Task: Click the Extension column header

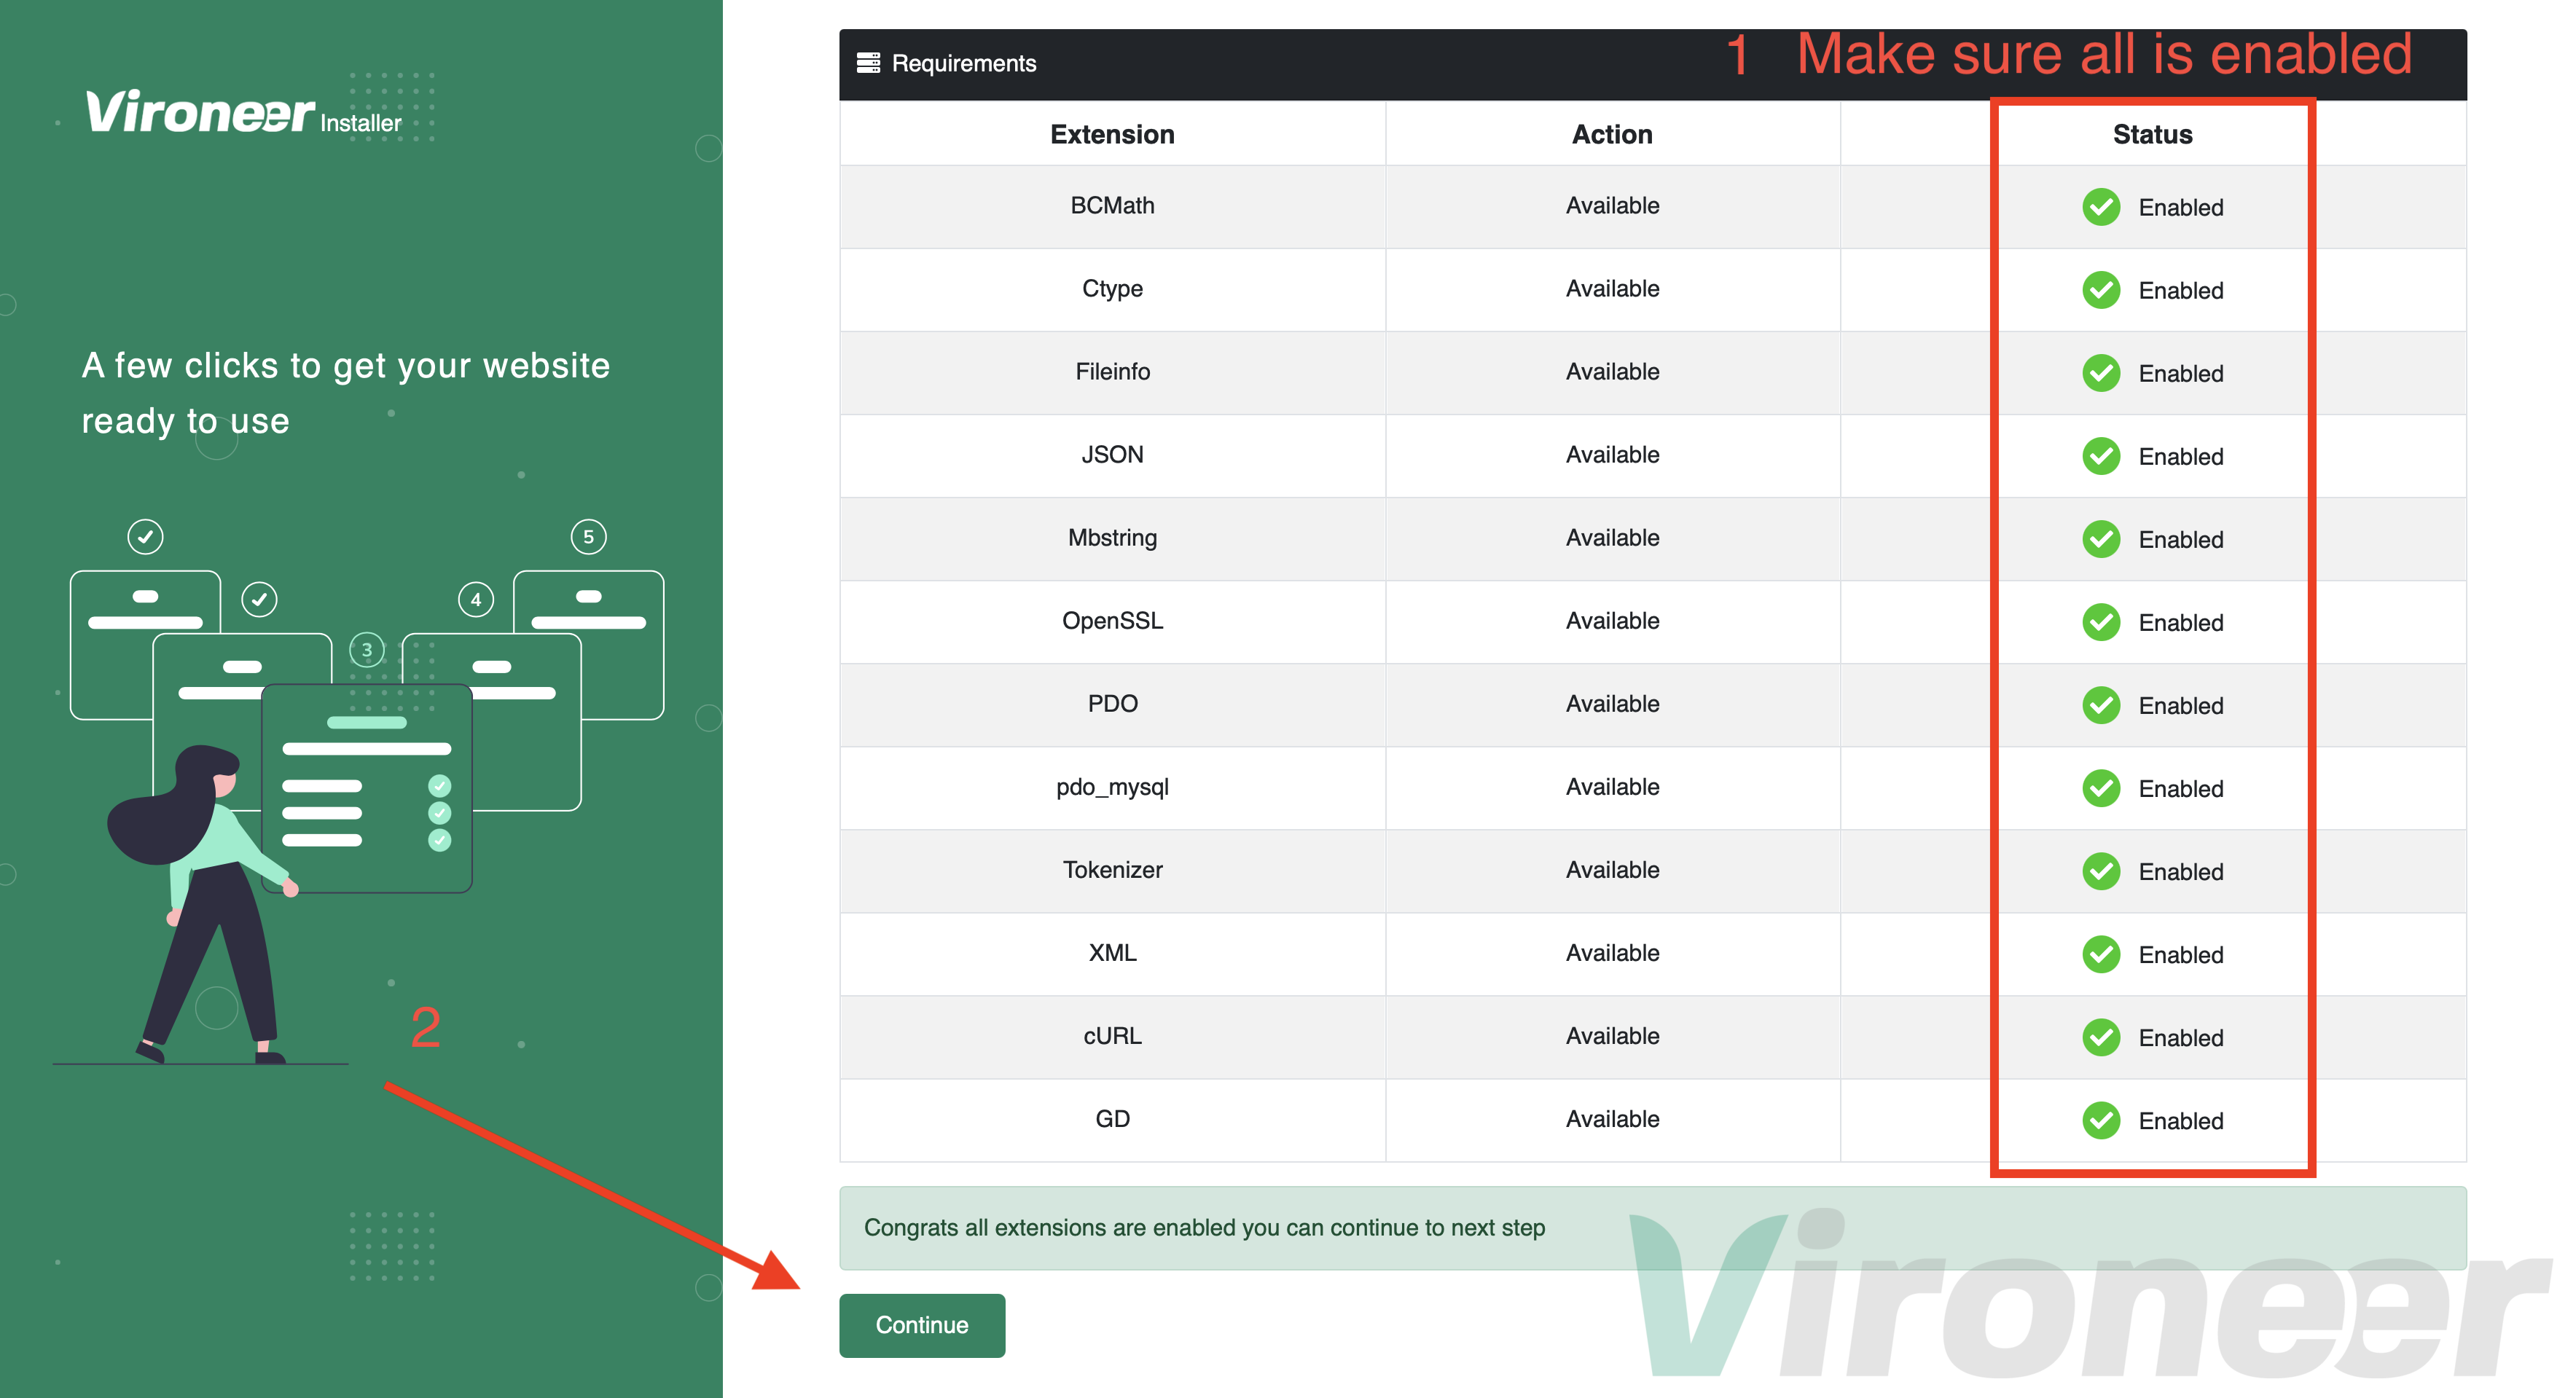Action: (x=1112, y=134)
